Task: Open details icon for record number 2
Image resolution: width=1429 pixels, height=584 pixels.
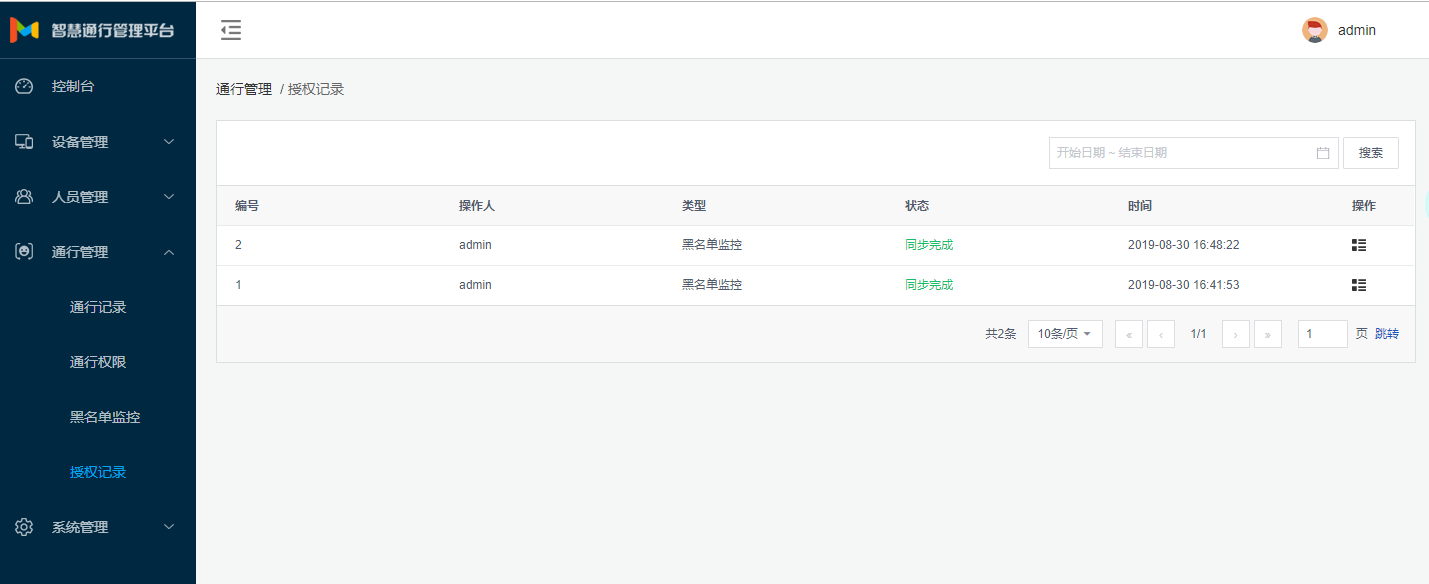Action: [1358, 245]
